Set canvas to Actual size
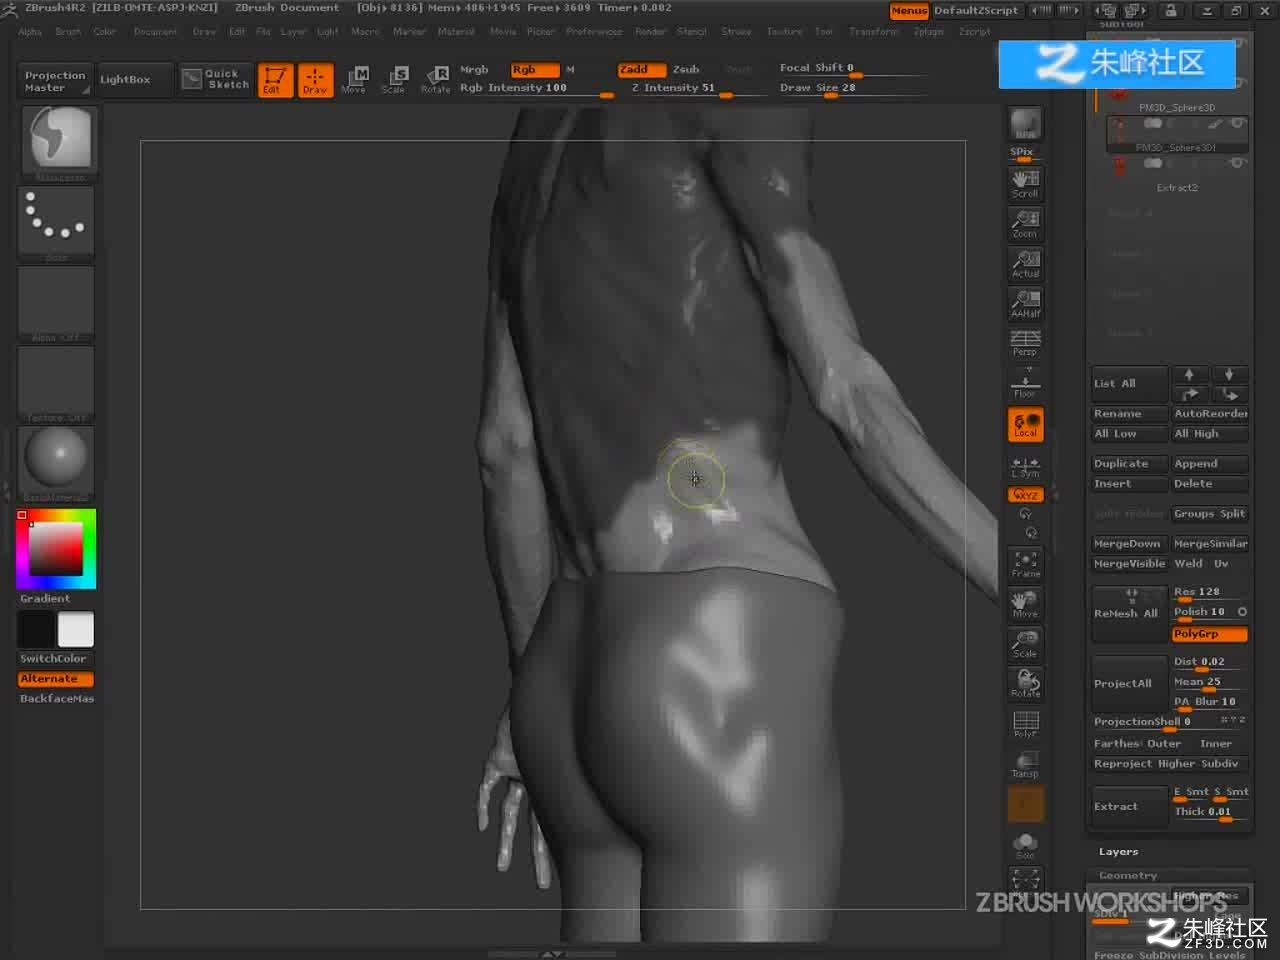The image size is (1280, 960). click(x=1025, y=264)
